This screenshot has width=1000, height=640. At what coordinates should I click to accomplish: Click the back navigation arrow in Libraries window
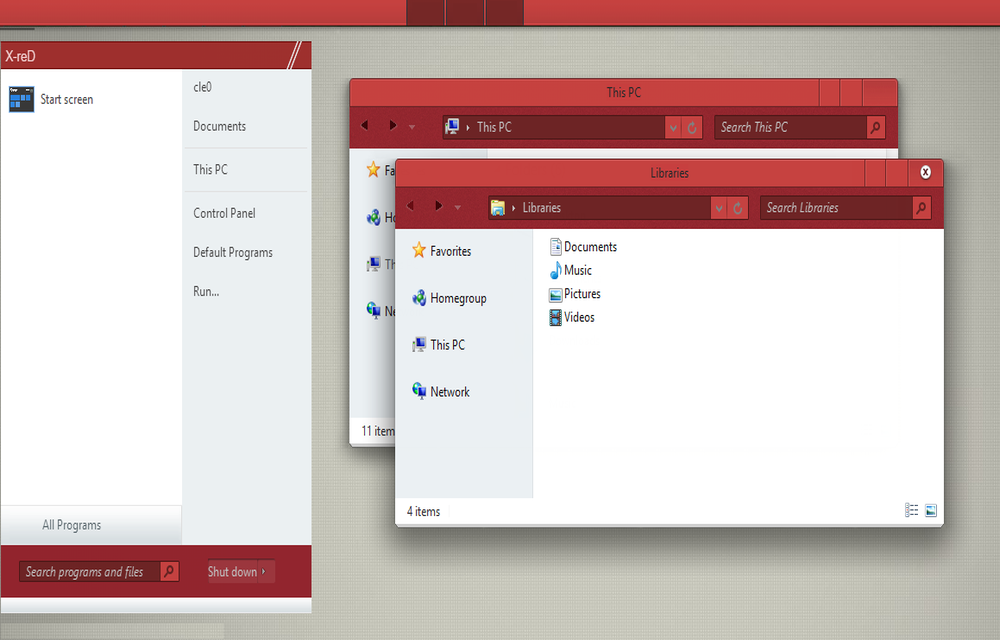click(x=411, y=206)
